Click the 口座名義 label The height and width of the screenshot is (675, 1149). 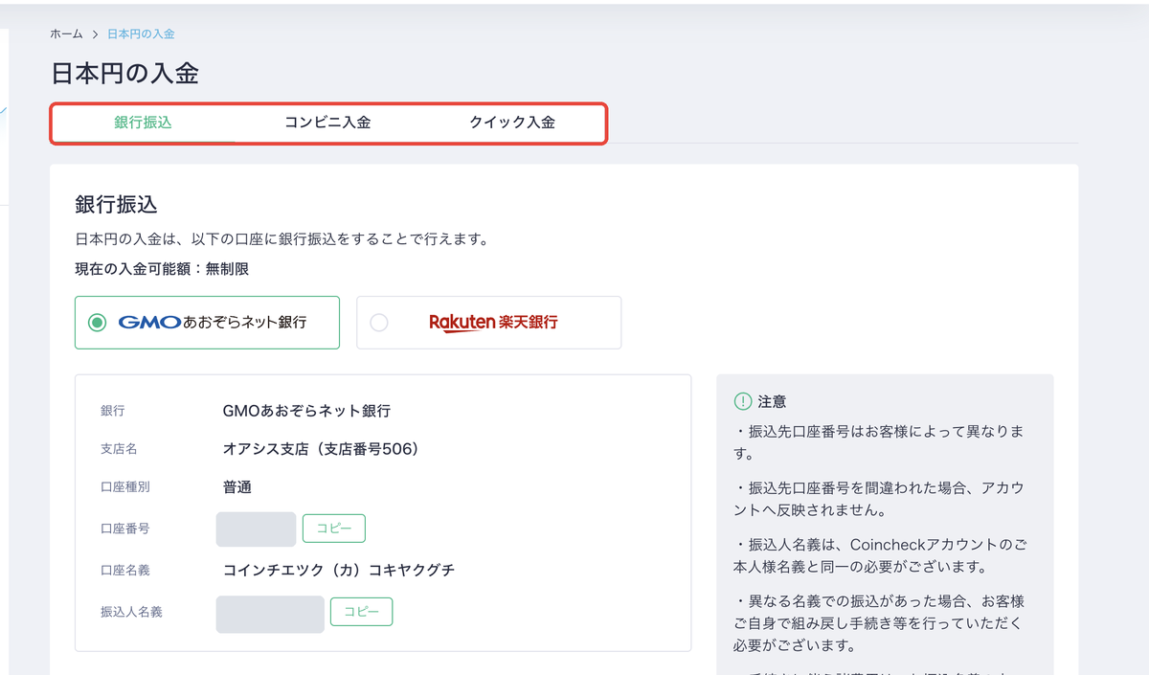[x=125, y=569]
